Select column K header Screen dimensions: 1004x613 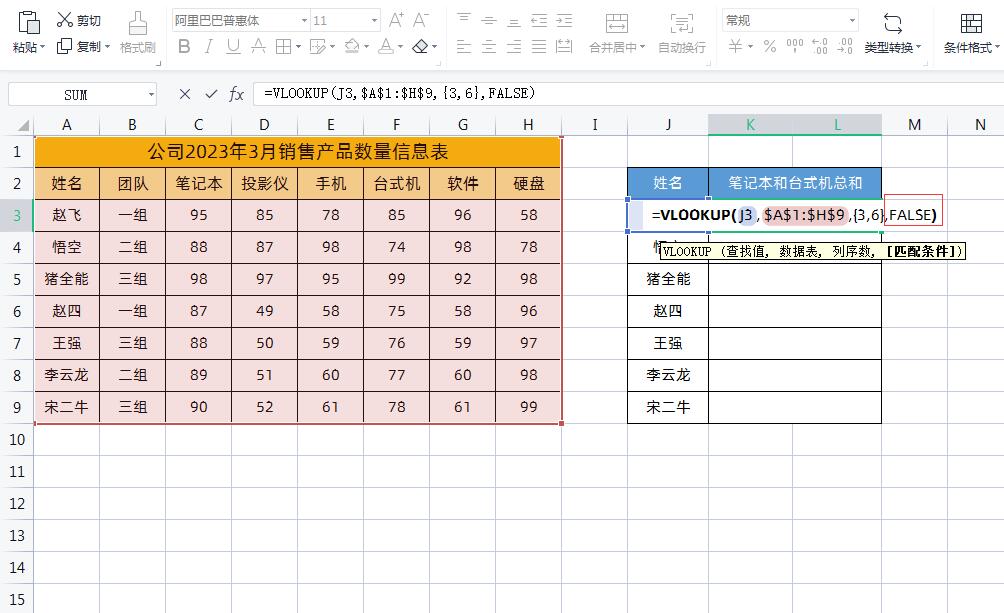tap(750, 125)
